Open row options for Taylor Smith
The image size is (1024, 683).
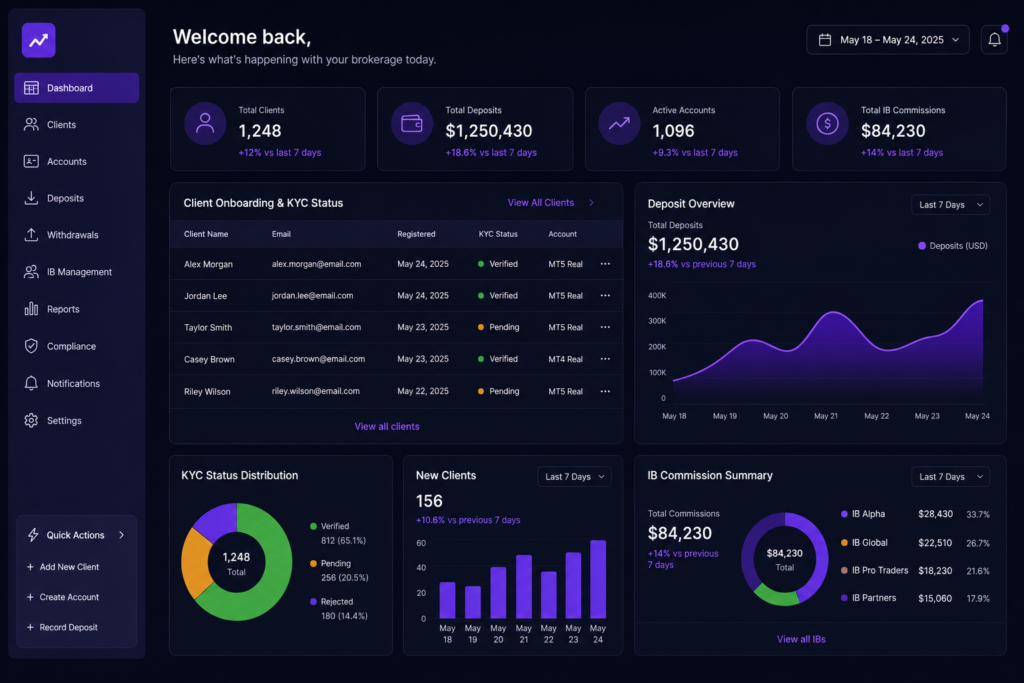[x=605, y=327]
